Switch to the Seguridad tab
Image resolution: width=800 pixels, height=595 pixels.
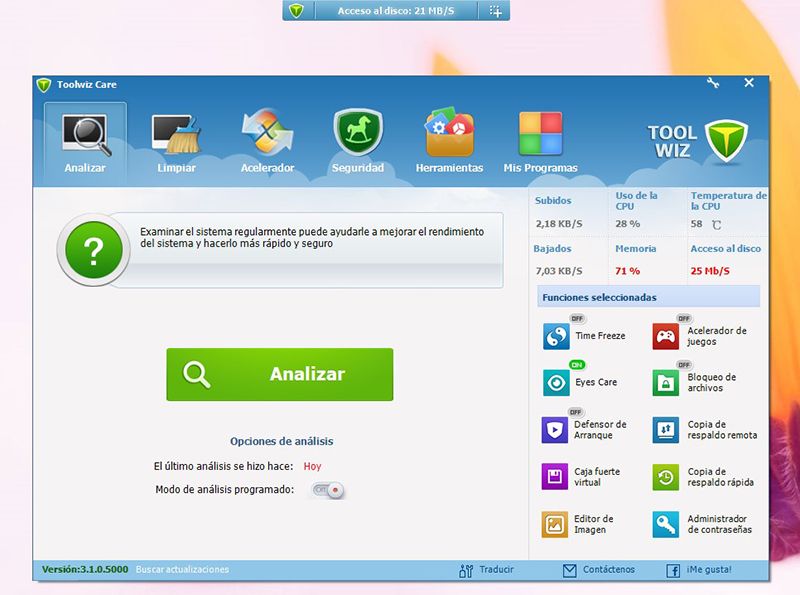pyautogui.click(x=358, y=143)
